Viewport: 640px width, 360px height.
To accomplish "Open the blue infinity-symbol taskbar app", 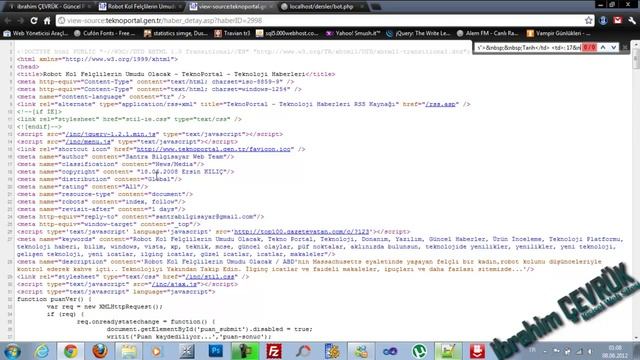I will (x=390, y=351).
